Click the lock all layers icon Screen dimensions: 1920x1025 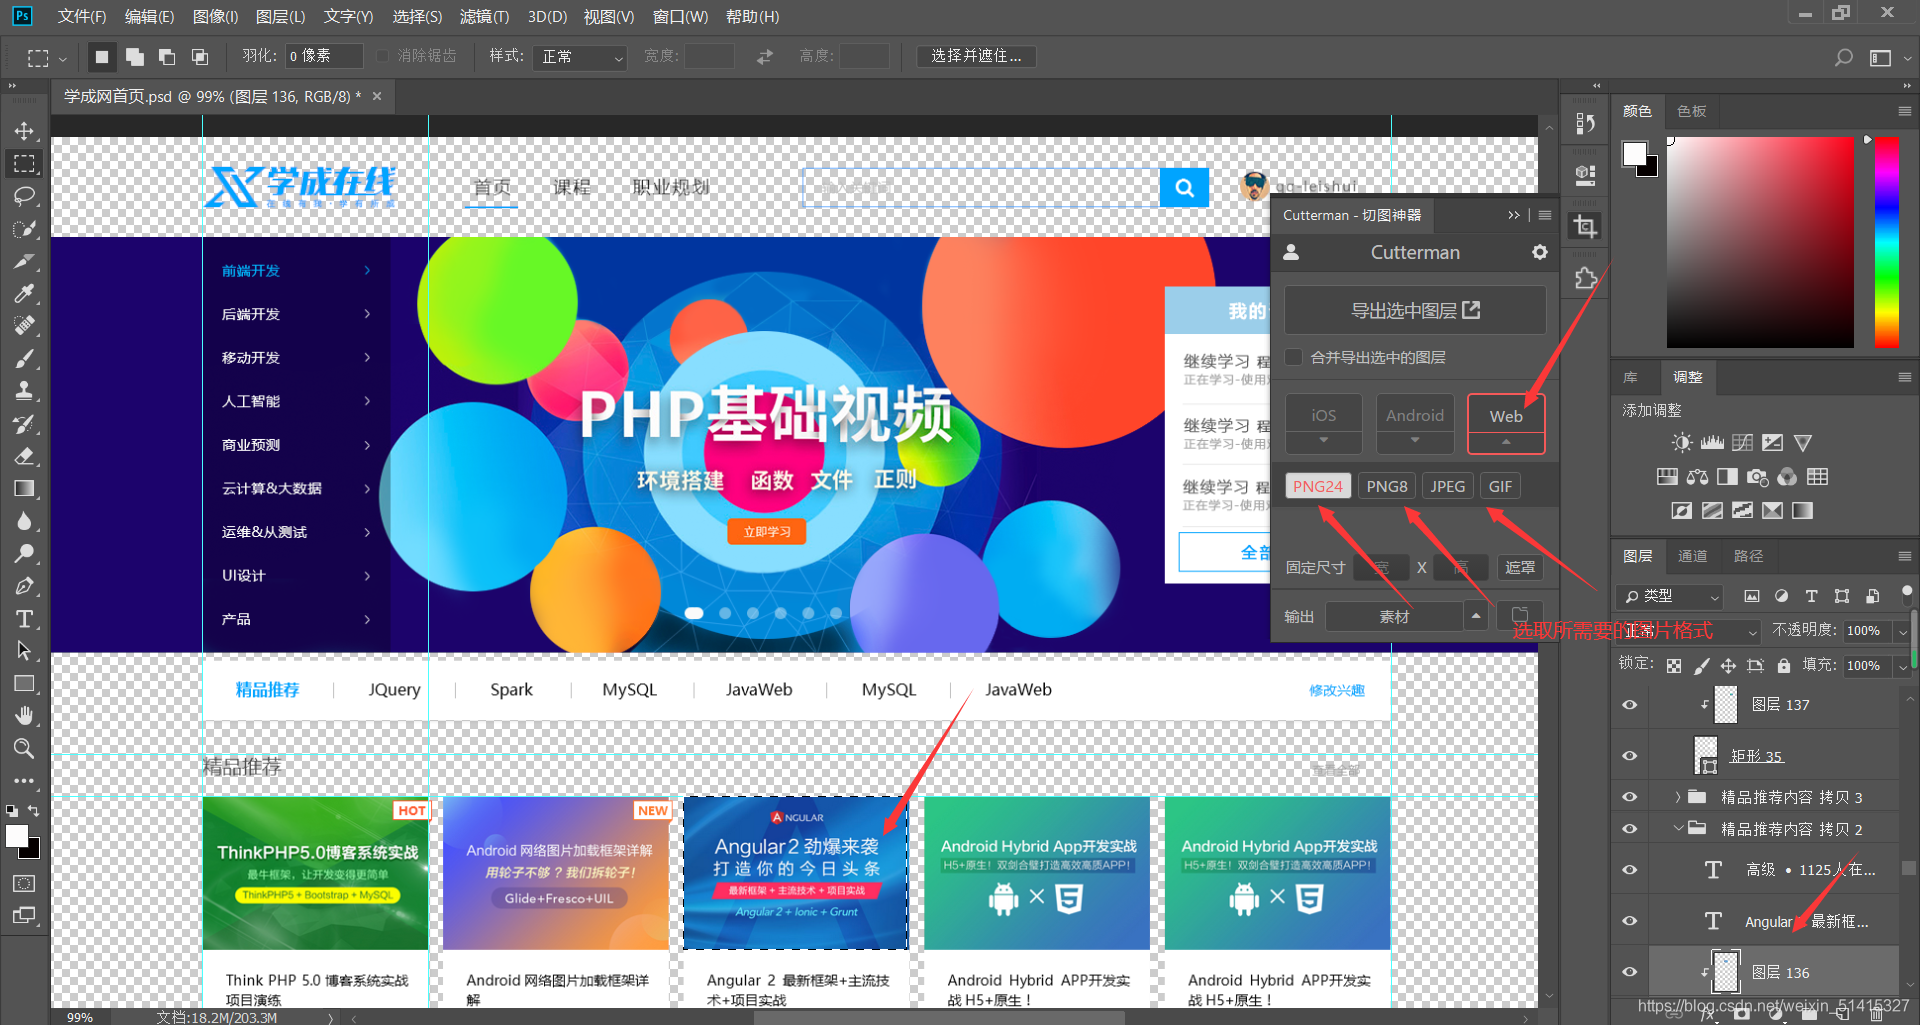pos(1784,665)
